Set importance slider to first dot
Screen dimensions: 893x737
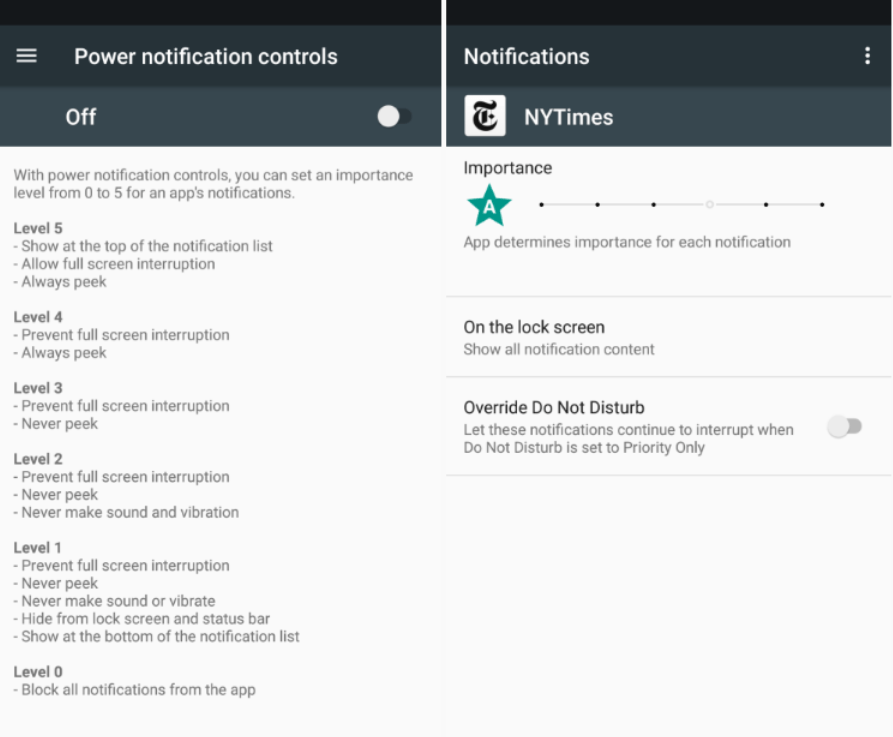pos(541,205)
